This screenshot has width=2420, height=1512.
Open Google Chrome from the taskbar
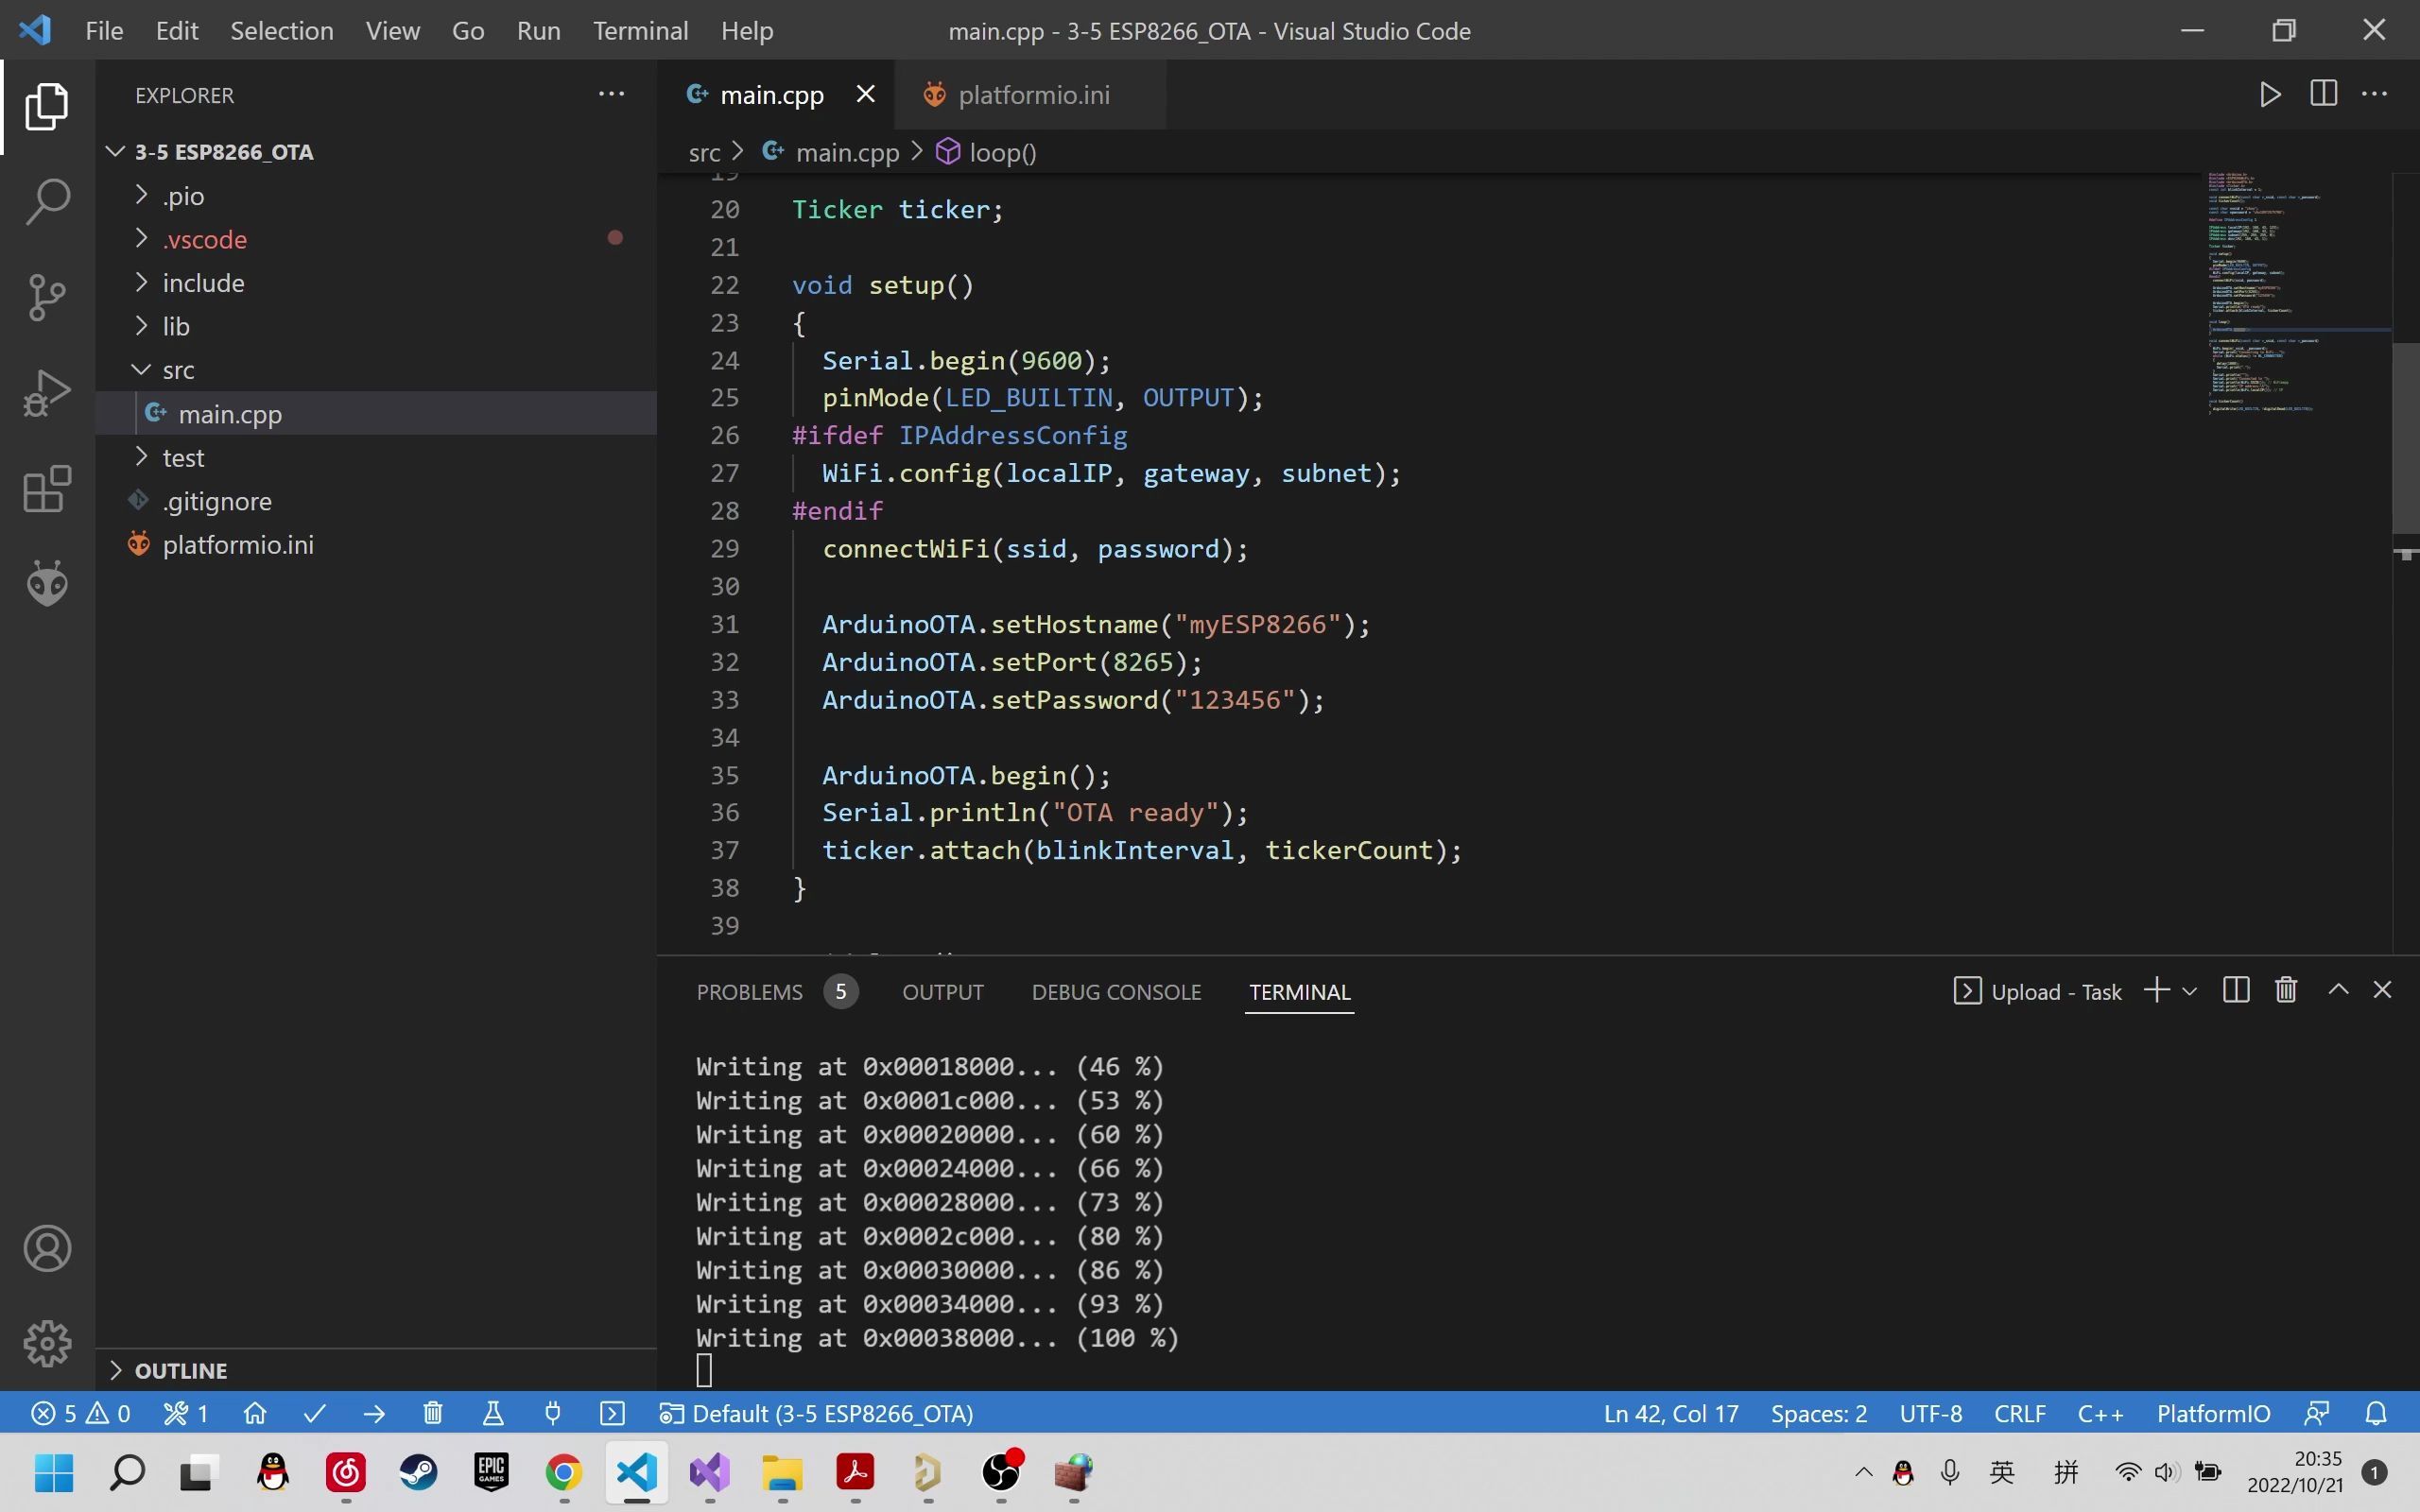564,1472
